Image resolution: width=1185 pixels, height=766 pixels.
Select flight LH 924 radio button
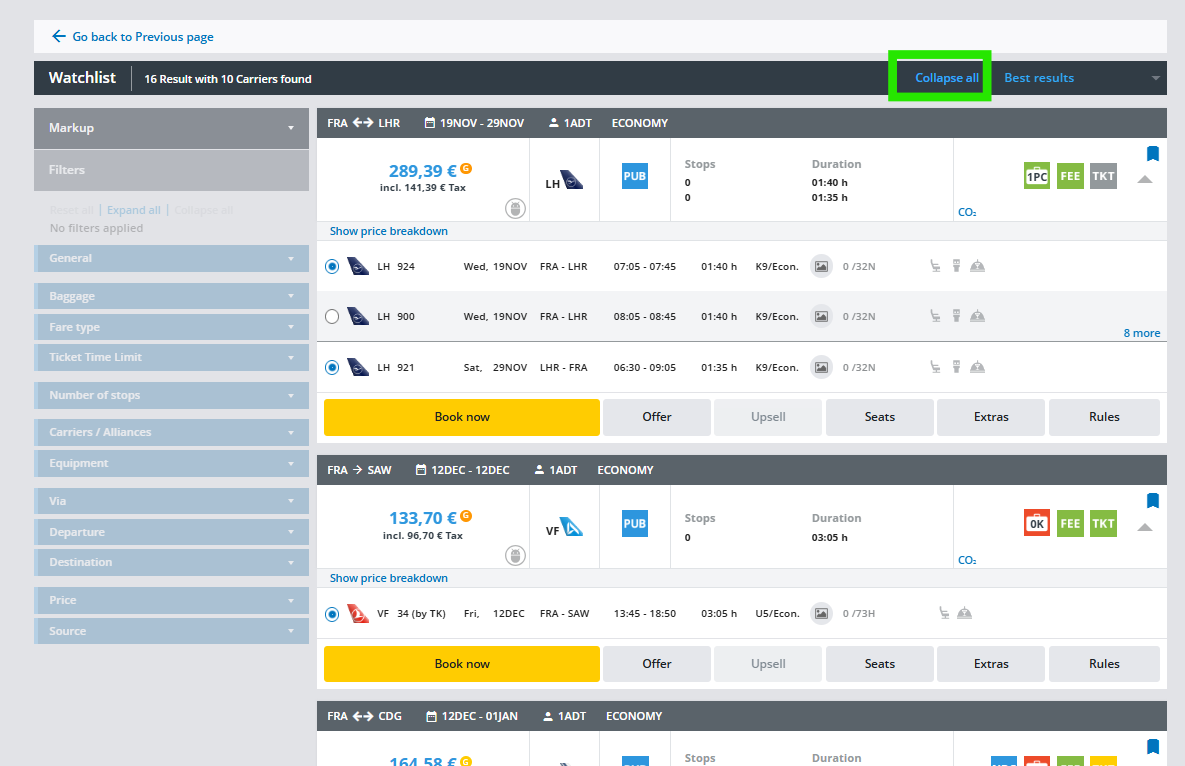pos(333,266)
